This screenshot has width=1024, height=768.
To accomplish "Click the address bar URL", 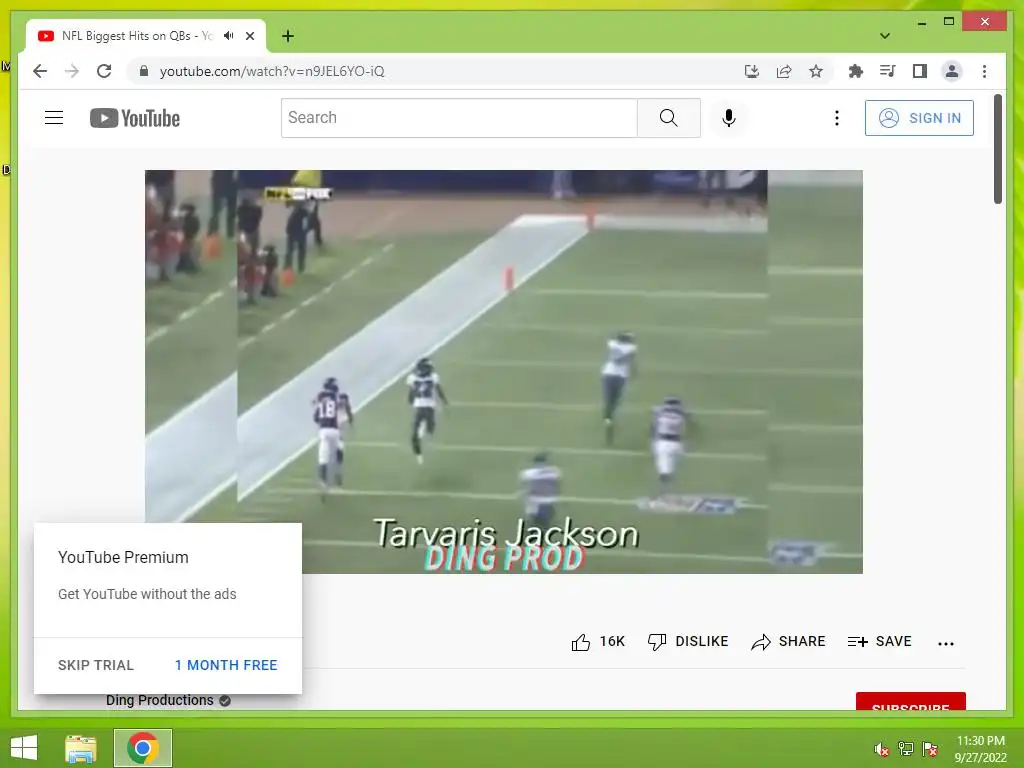I will click(x=272, y=71).
